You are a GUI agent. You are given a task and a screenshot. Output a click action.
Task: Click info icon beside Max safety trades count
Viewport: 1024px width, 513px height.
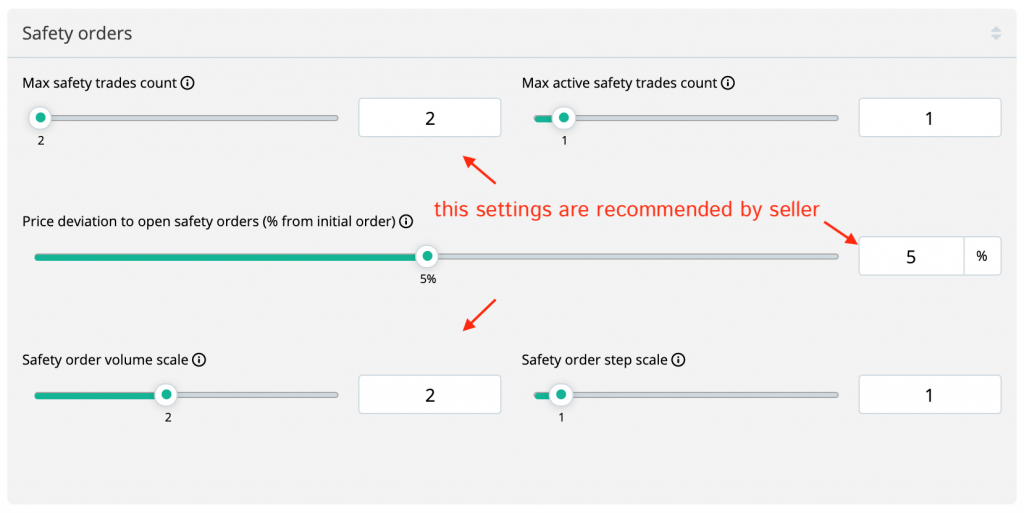[x=187, y=83]
